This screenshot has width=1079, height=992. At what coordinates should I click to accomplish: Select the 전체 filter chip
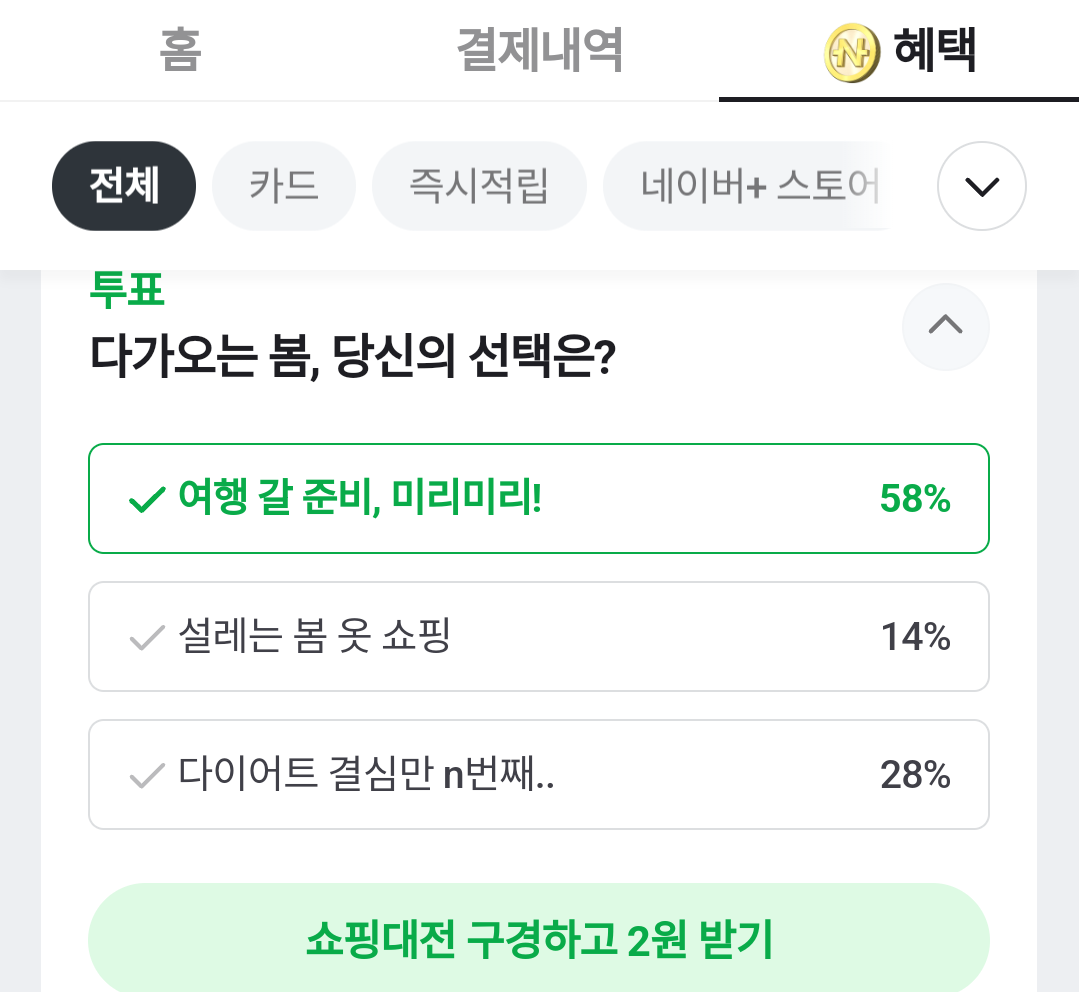[x=124, y=186]
